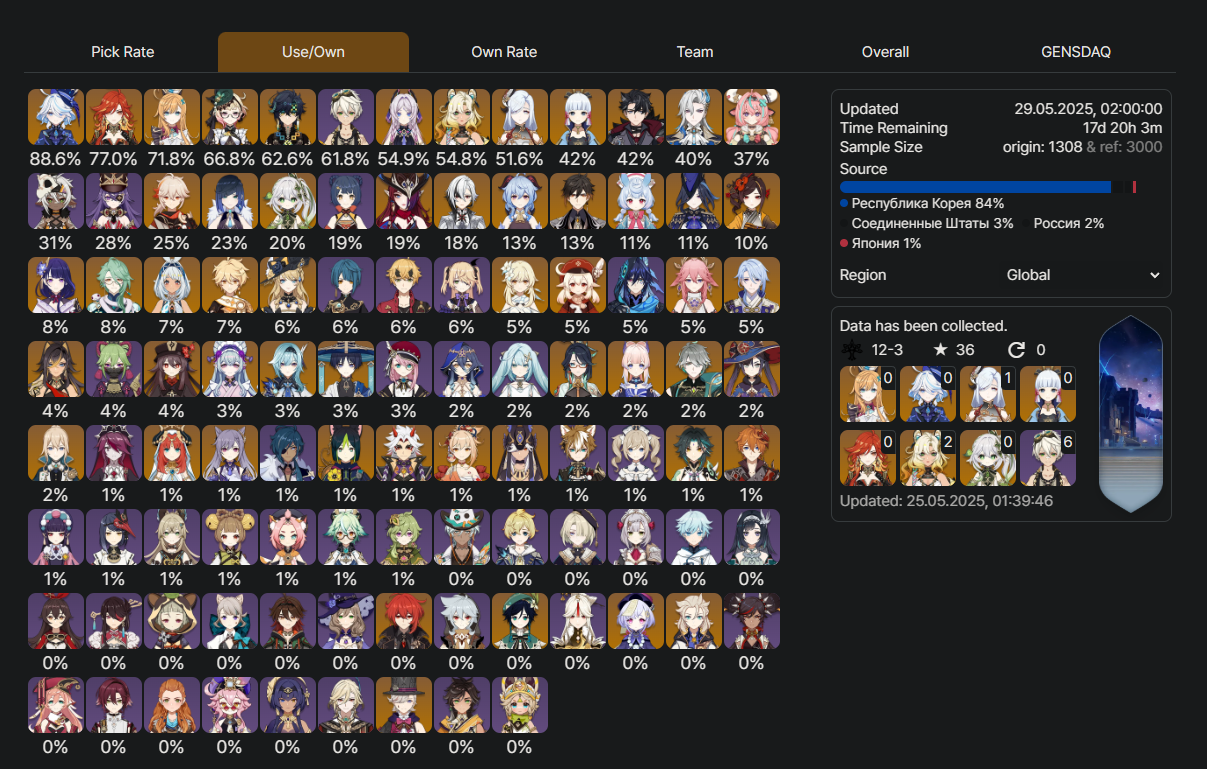
Task: Click the pink-haired character showing 37%
Action: [751, 118]
